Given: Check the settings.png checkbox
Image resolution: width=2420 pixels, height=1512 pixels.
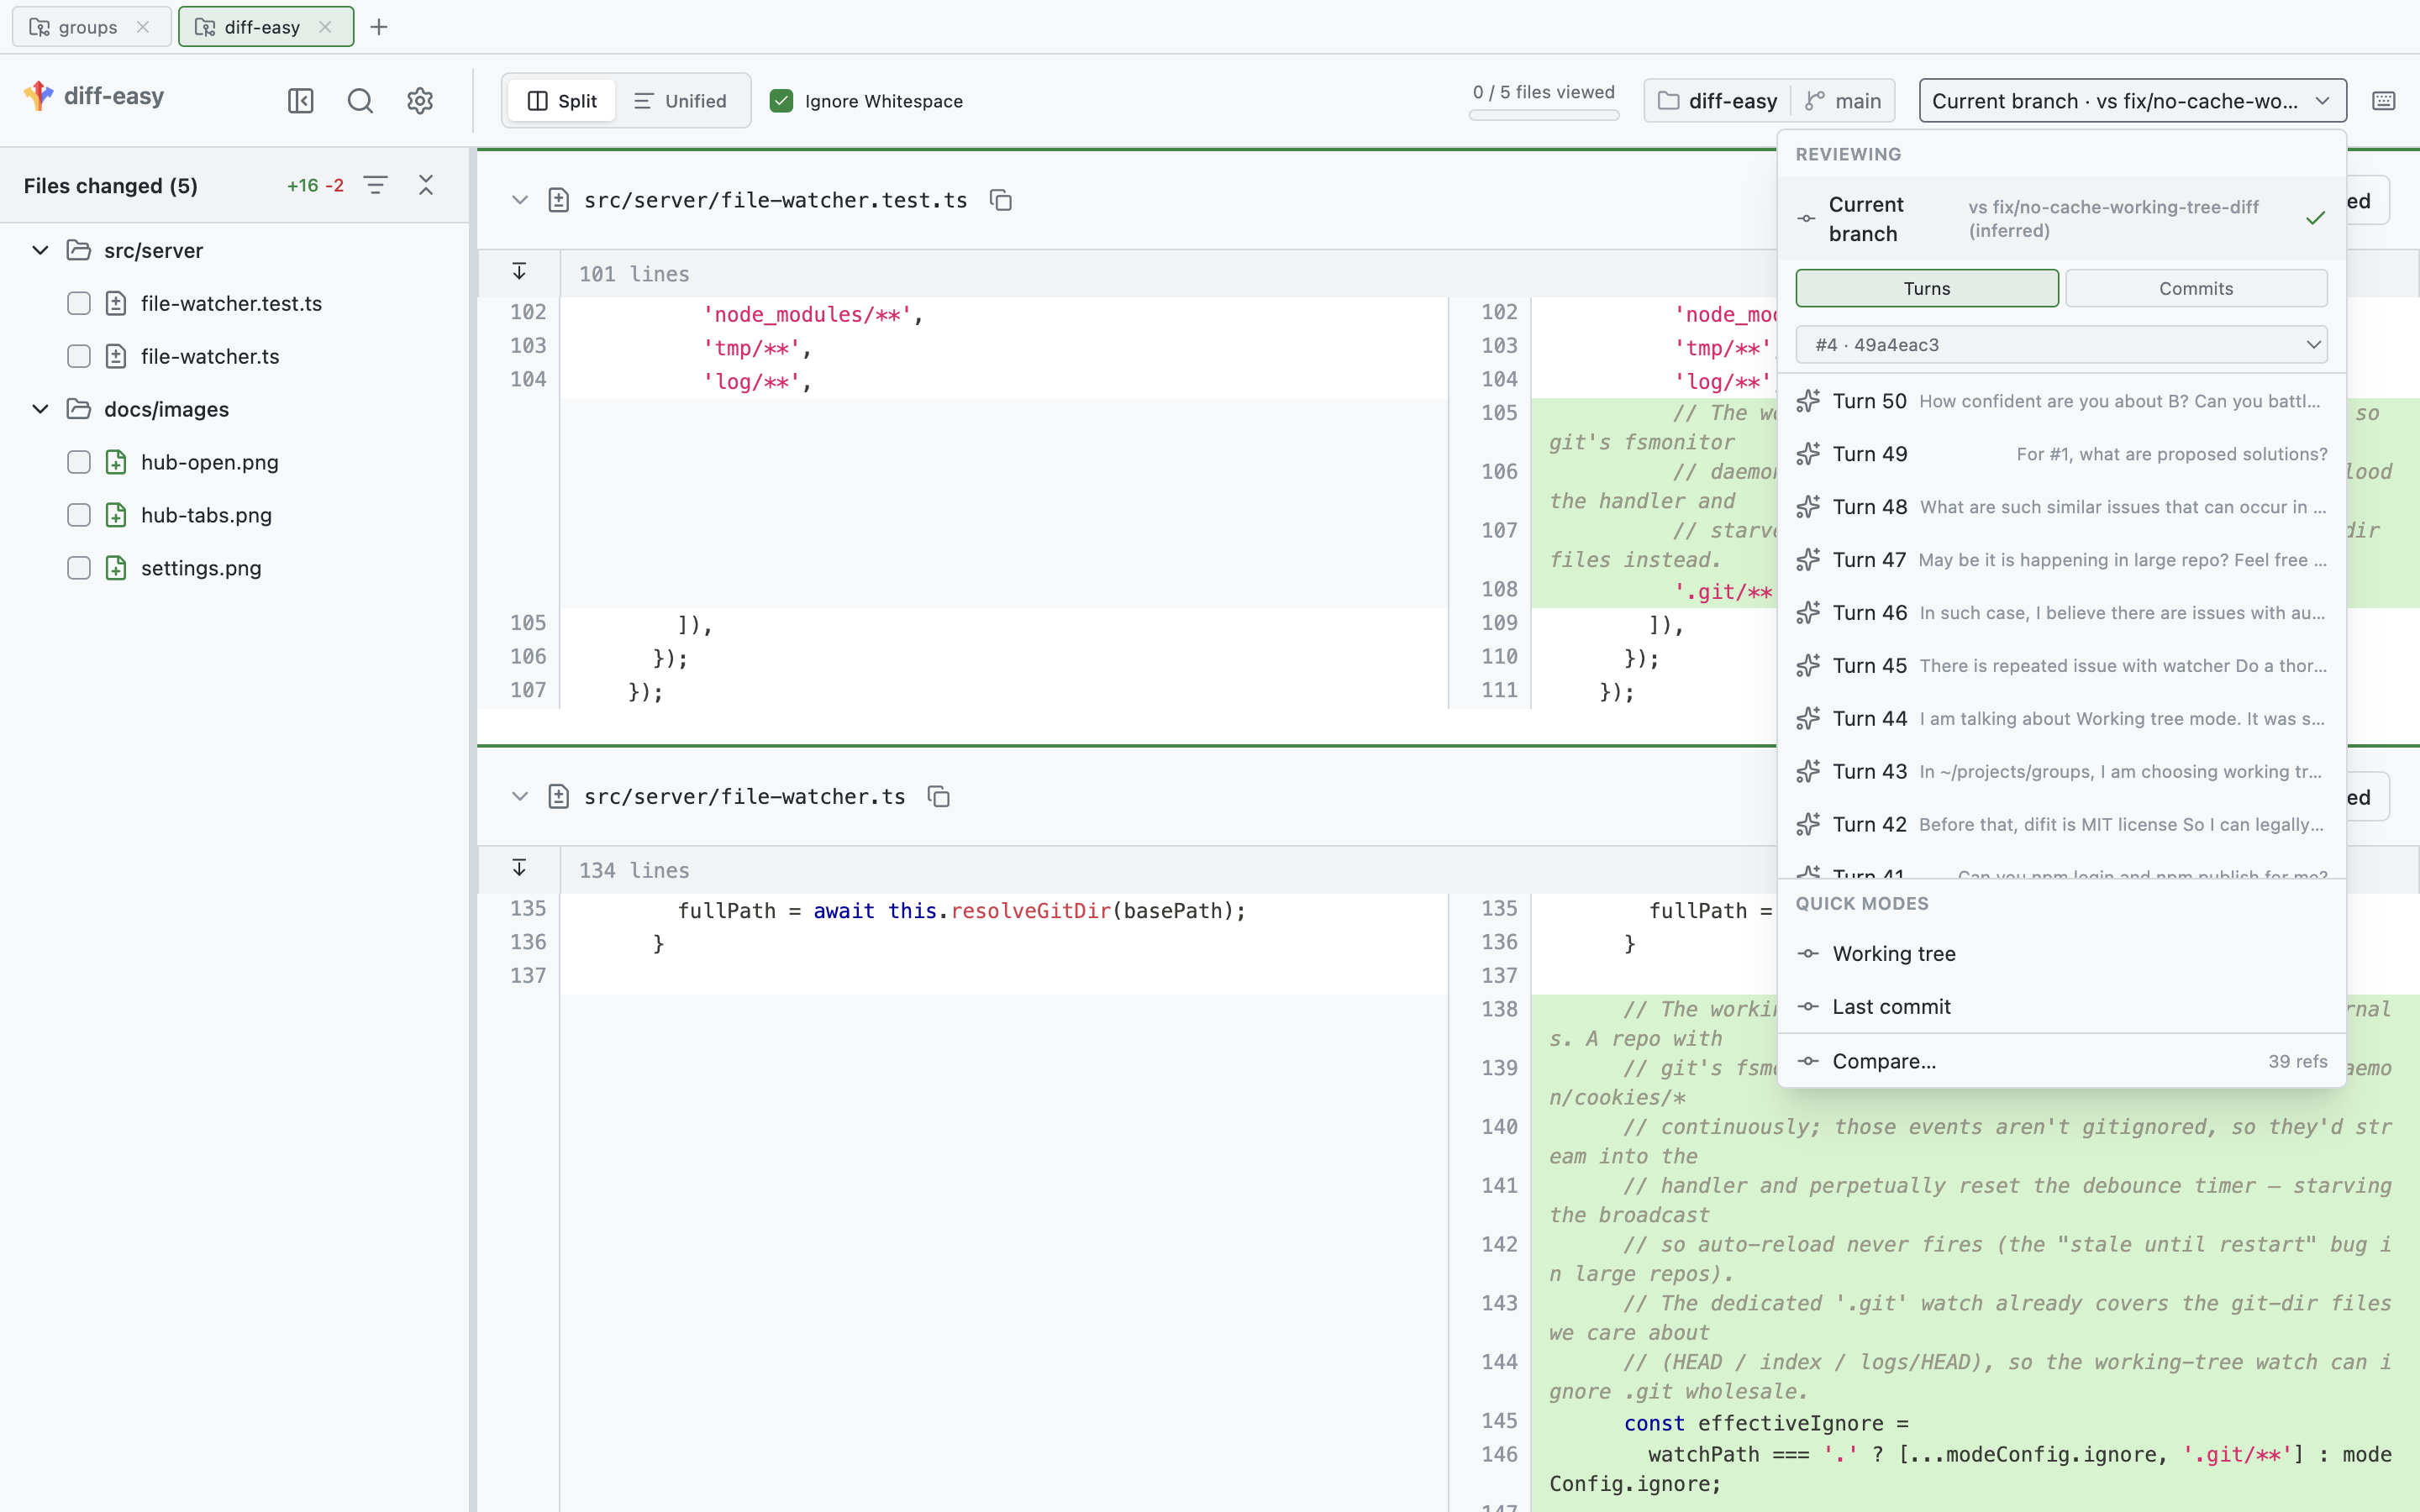Looking at the screenshot, I should [79, 568].
